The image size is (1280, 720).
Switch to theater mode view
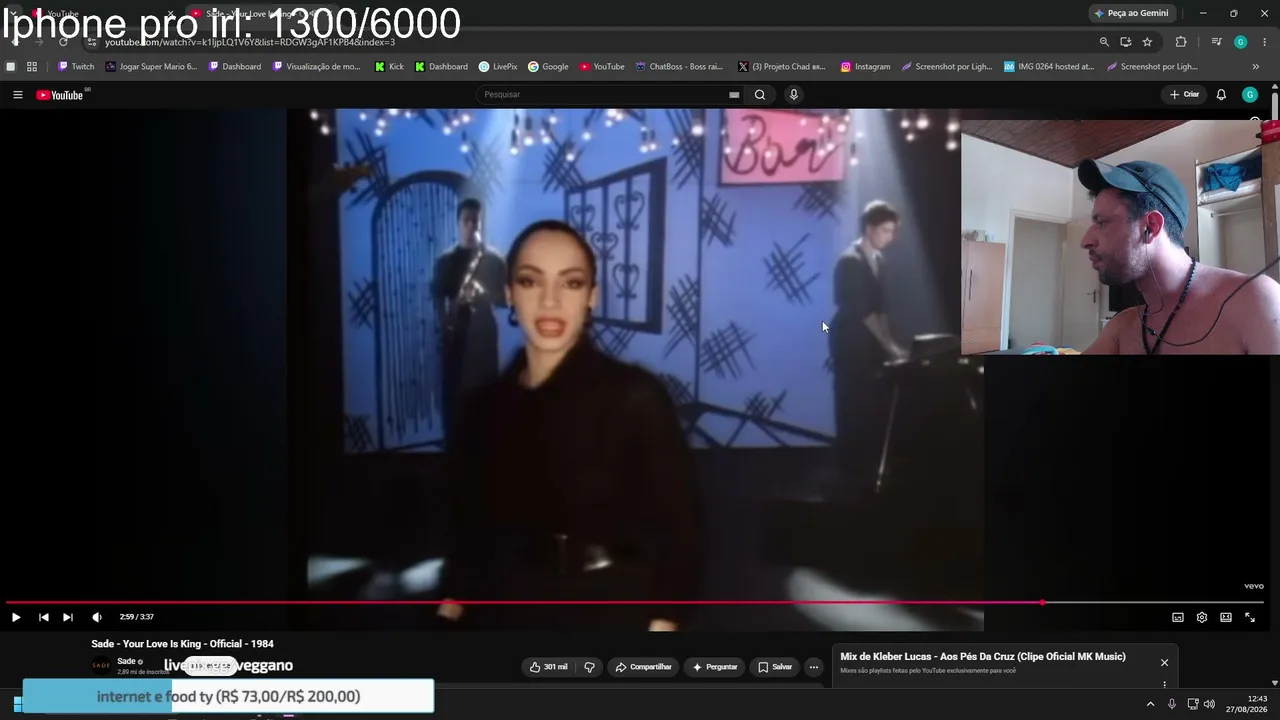(x=1226, y=617)
